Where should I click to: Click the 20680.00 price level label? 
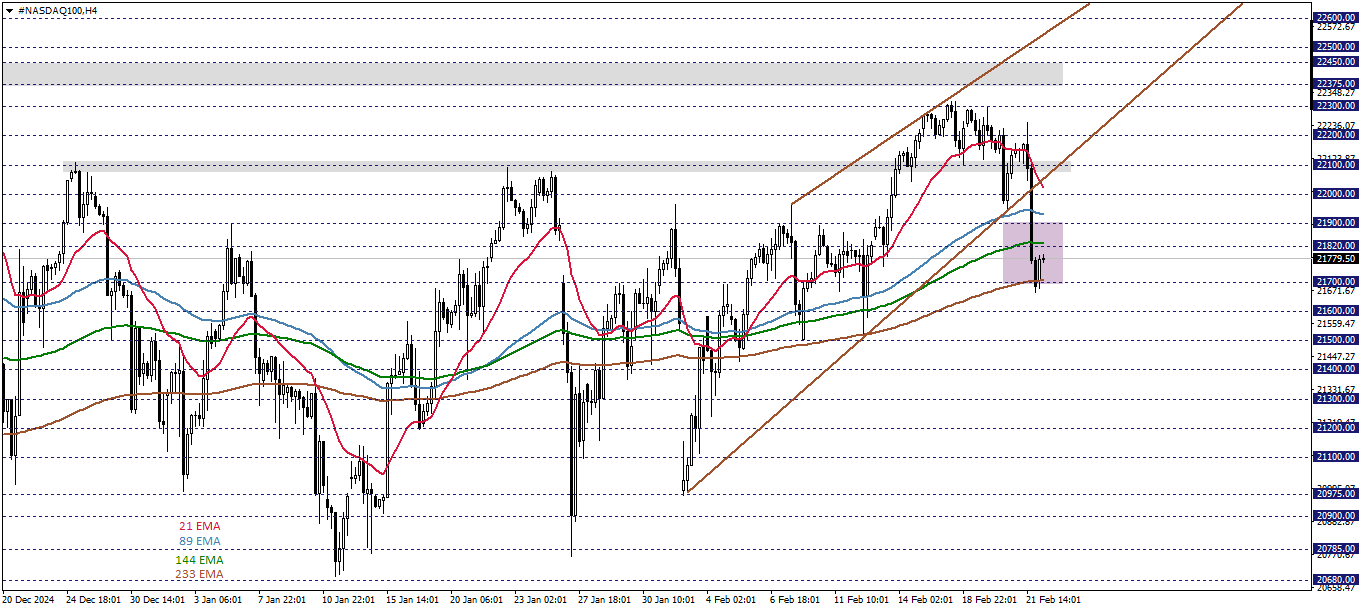[x=1336, y=580]
